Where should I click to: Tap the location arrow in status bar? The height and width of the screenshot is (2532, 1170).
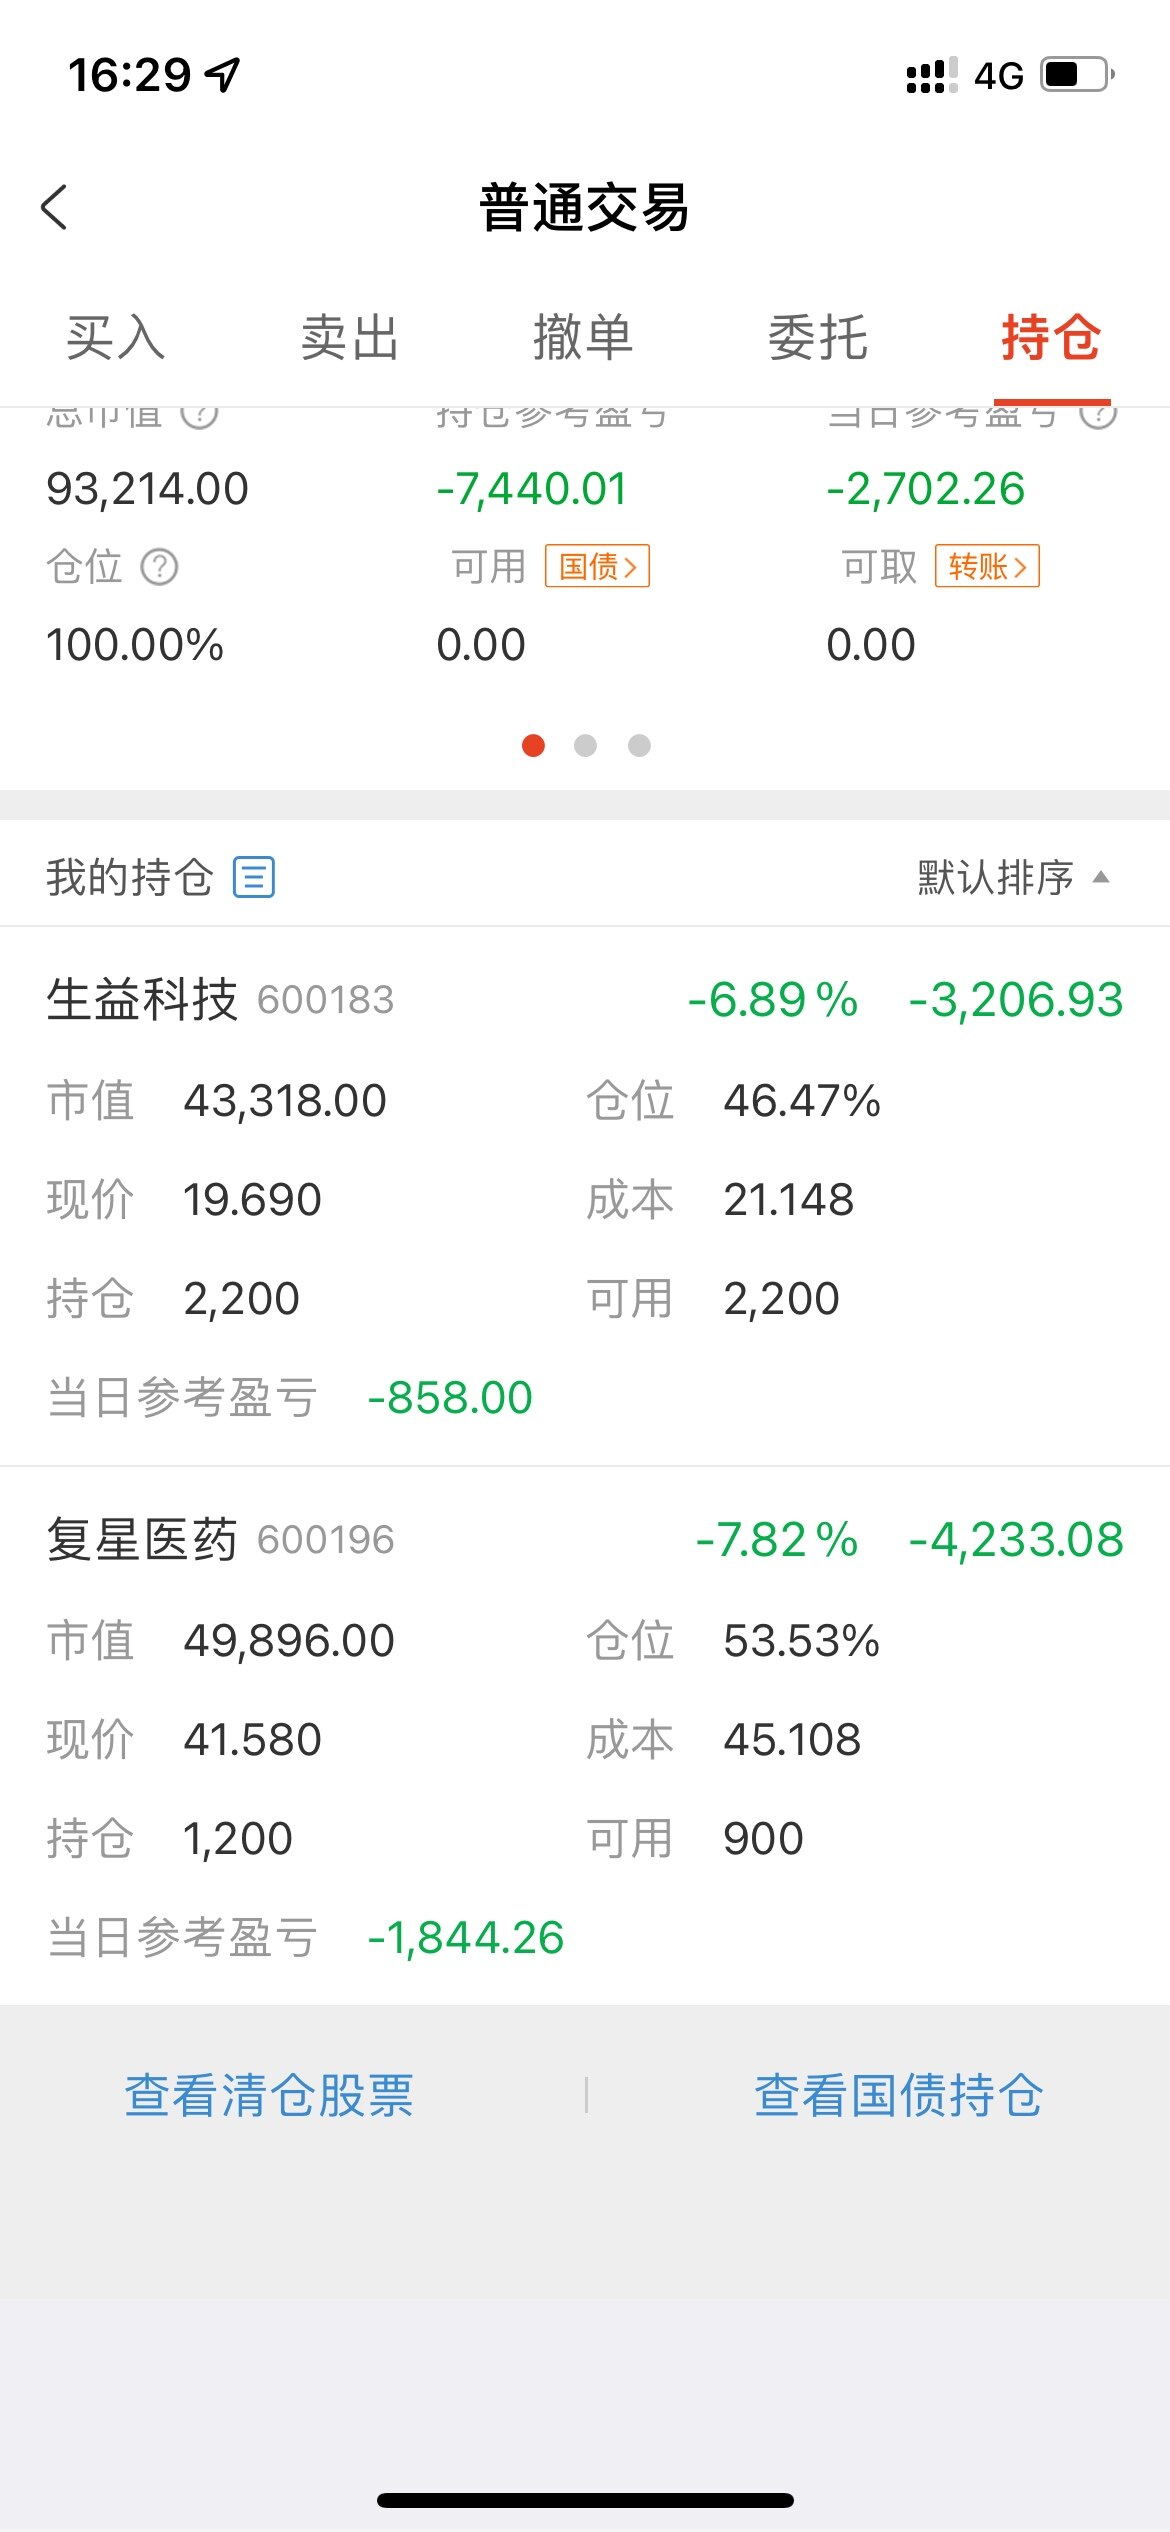222,75
